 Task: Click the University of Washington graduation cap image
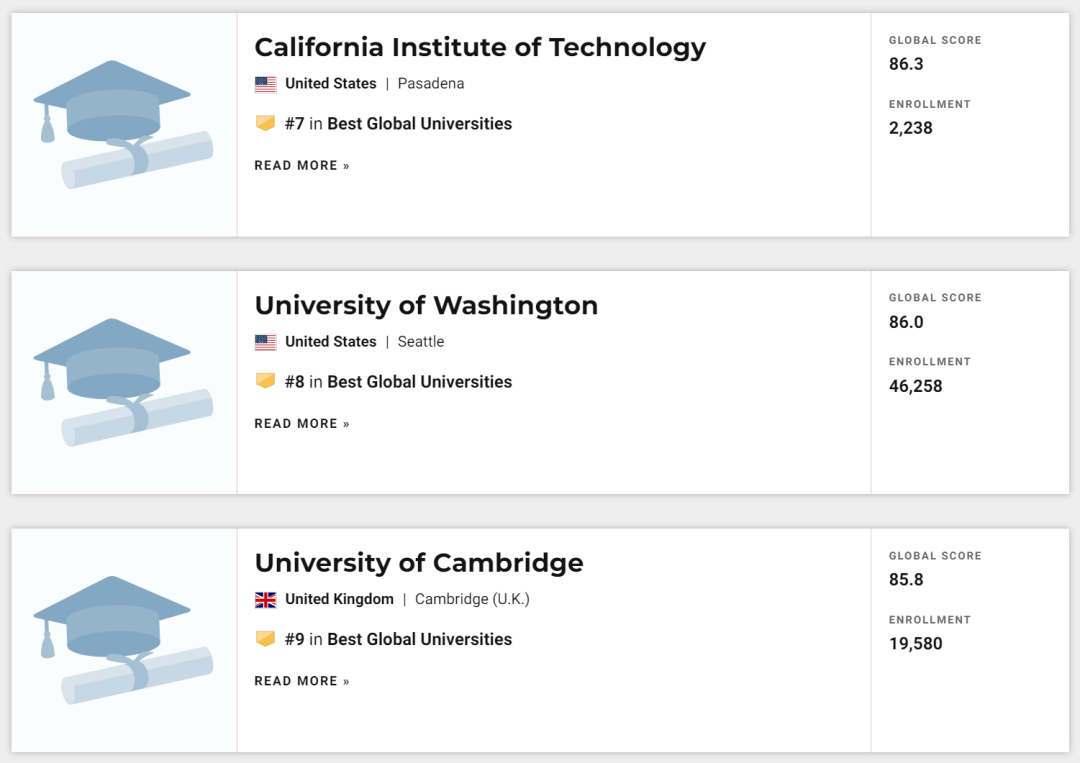(x=123, y=382)
